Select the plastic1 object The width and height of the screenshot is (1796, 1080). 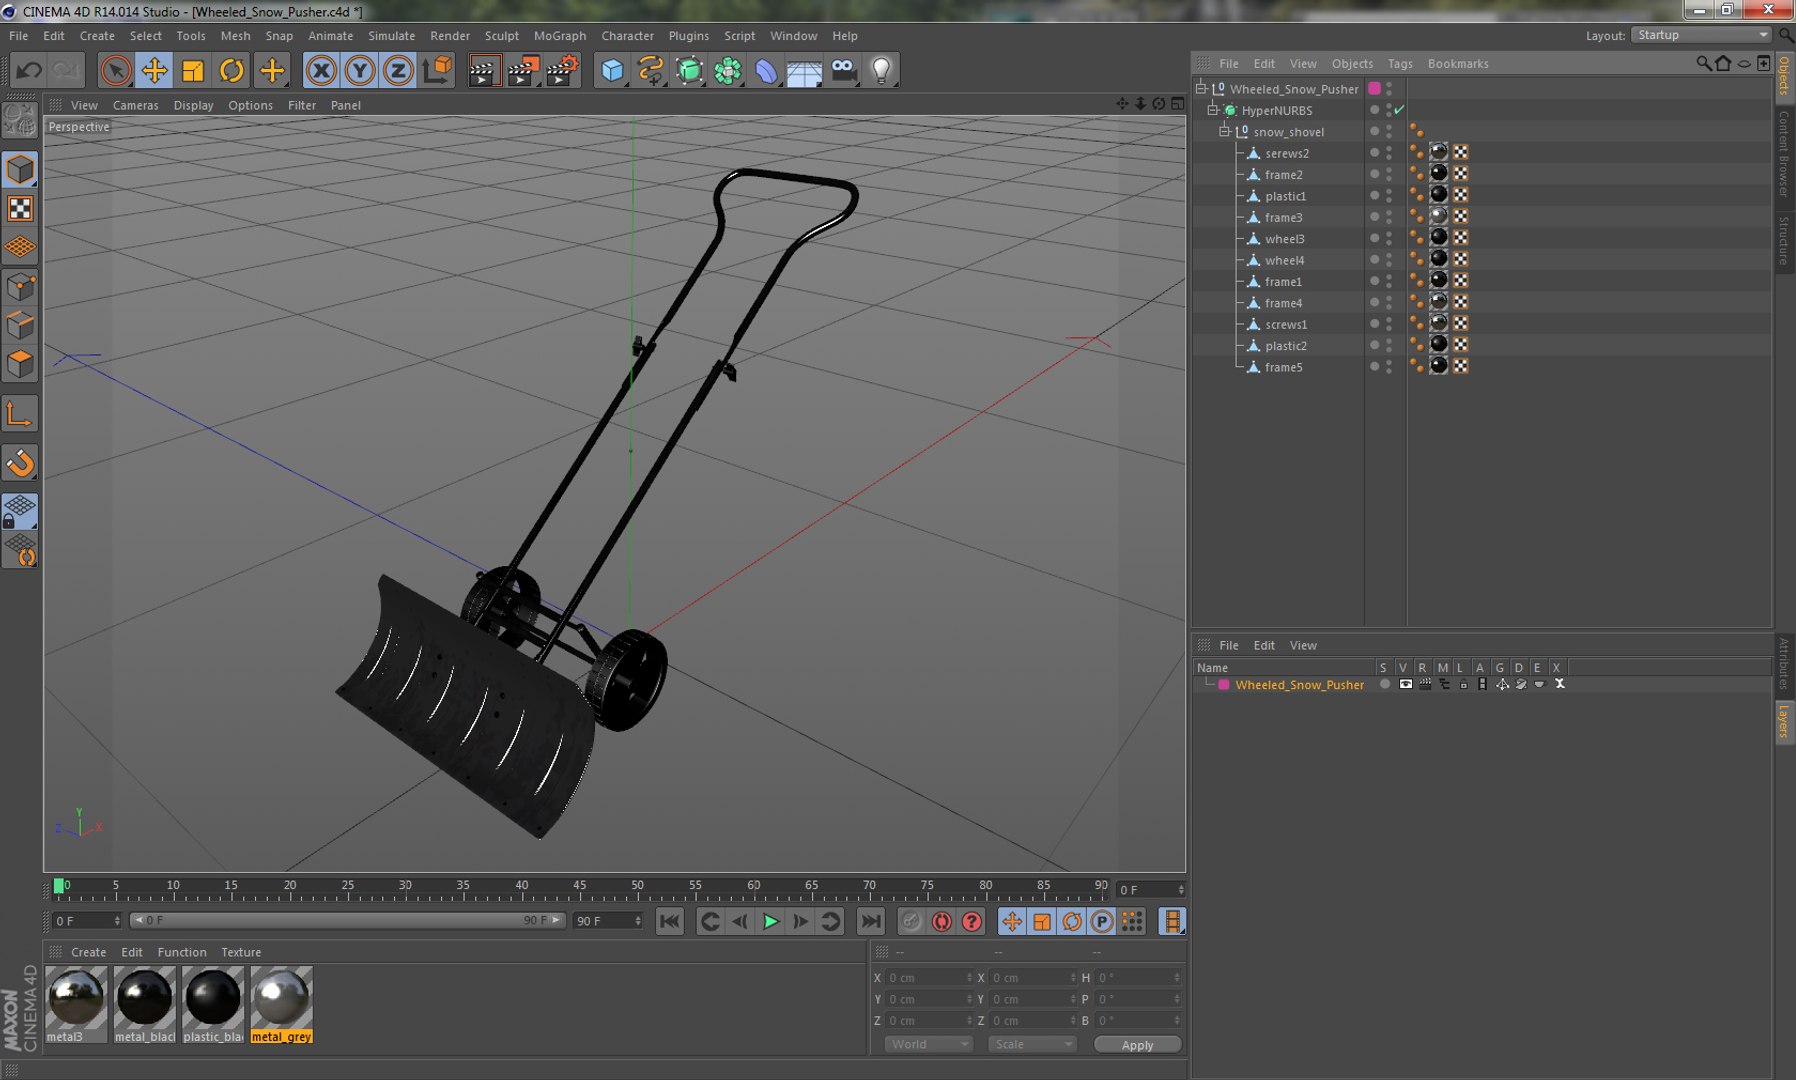coord(1284,196)
